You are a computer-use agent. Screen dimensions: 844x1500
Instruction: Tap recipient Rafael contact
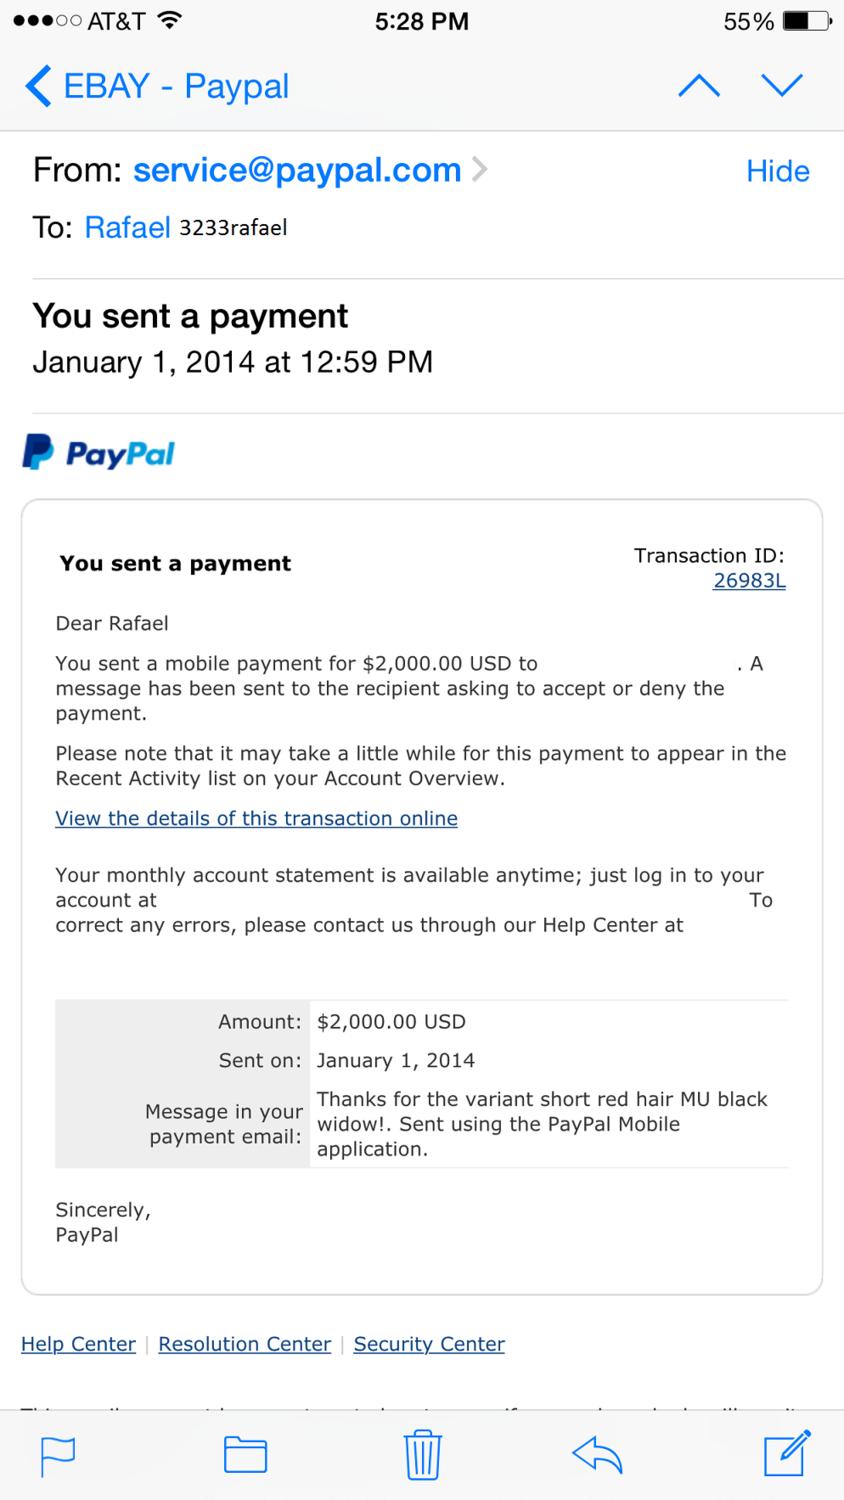pyautogui.click(x=127, y=227)
